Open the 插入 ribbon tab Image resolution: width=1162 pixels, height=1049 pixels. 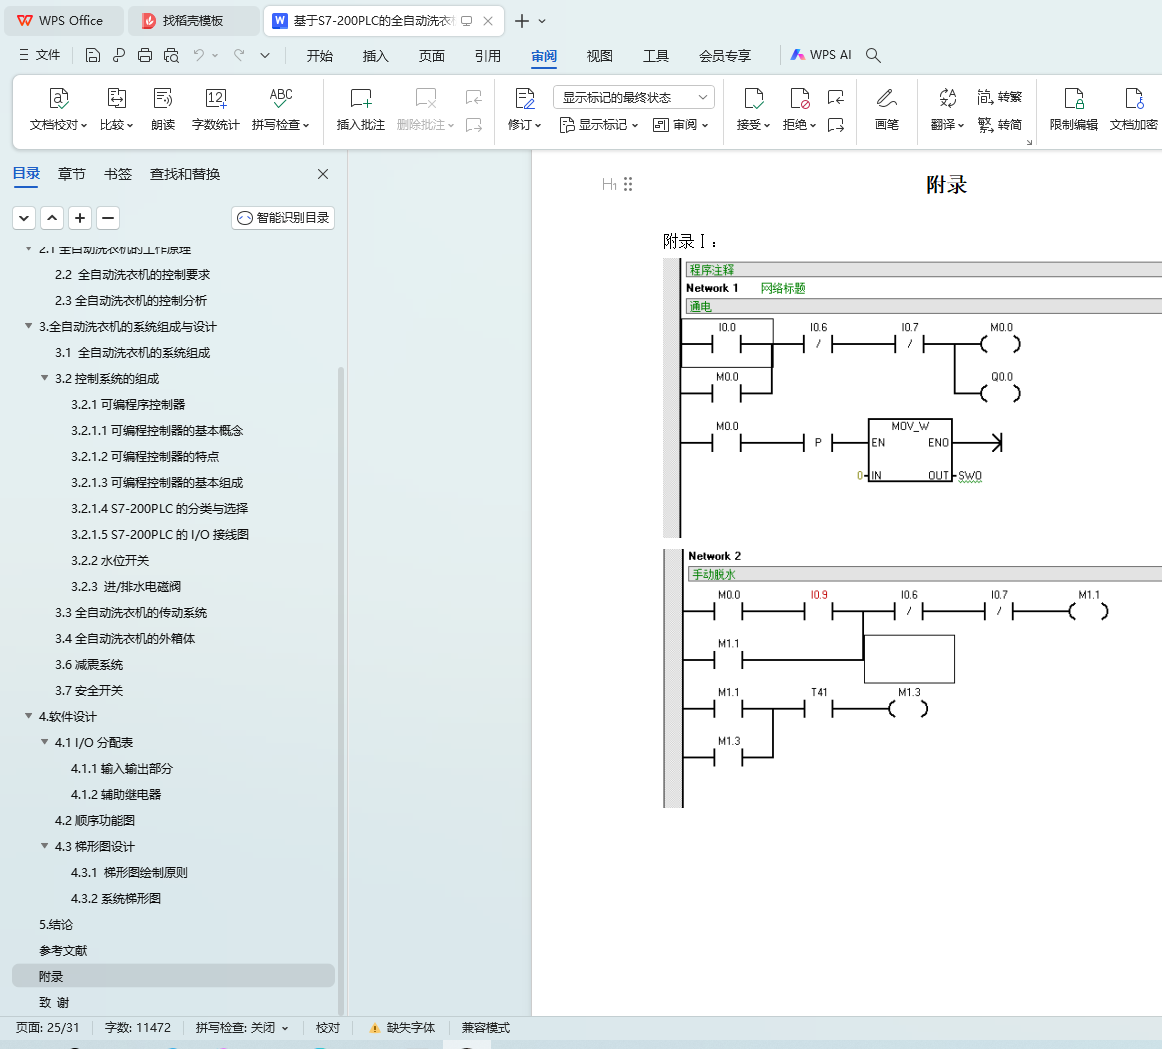click(376, 56)
